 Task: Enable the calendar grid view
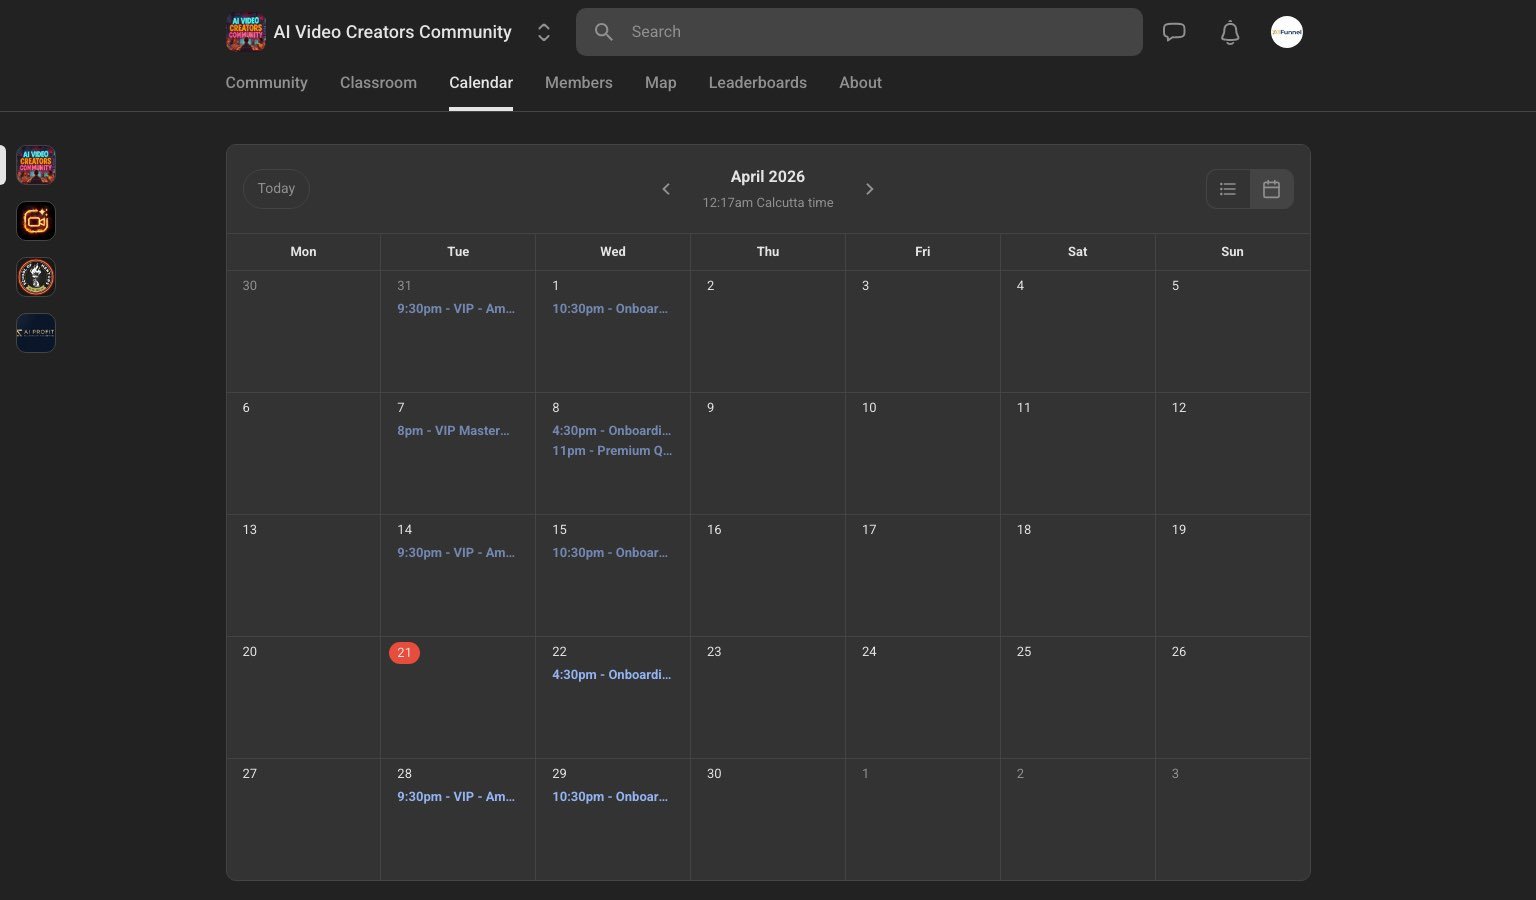click(x=1271, y=189)
